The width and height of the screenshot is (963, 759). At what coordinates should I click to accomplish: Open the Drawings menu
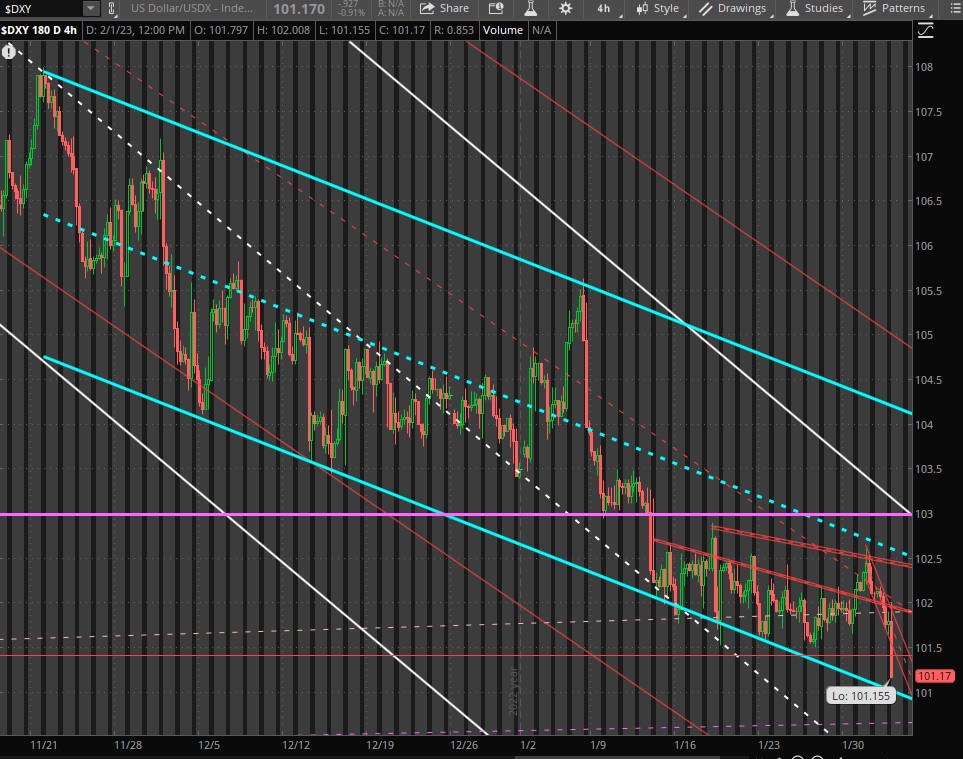(x=733, y=8)
